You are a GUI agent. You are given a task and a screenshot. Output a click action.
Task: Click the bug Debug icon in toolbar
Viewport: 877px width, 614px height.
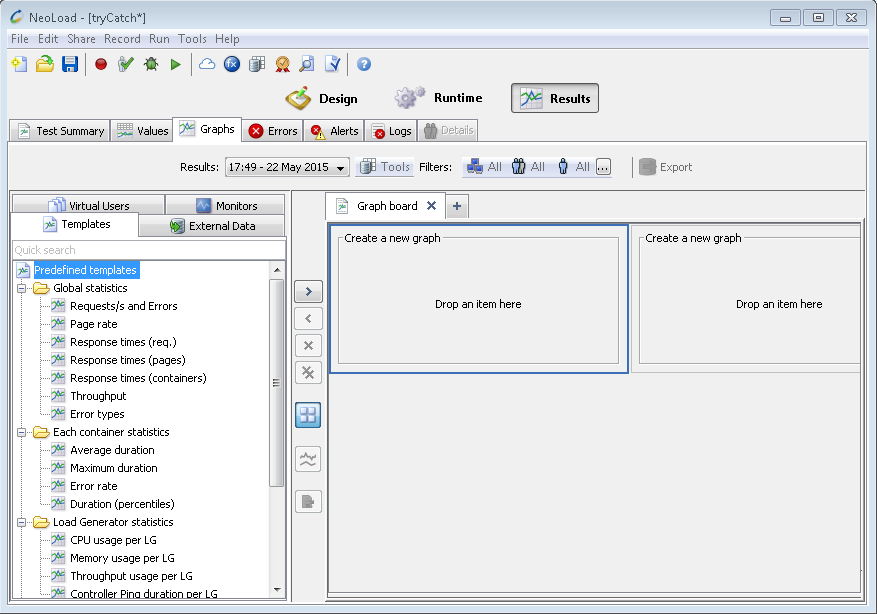click(151, 64)
